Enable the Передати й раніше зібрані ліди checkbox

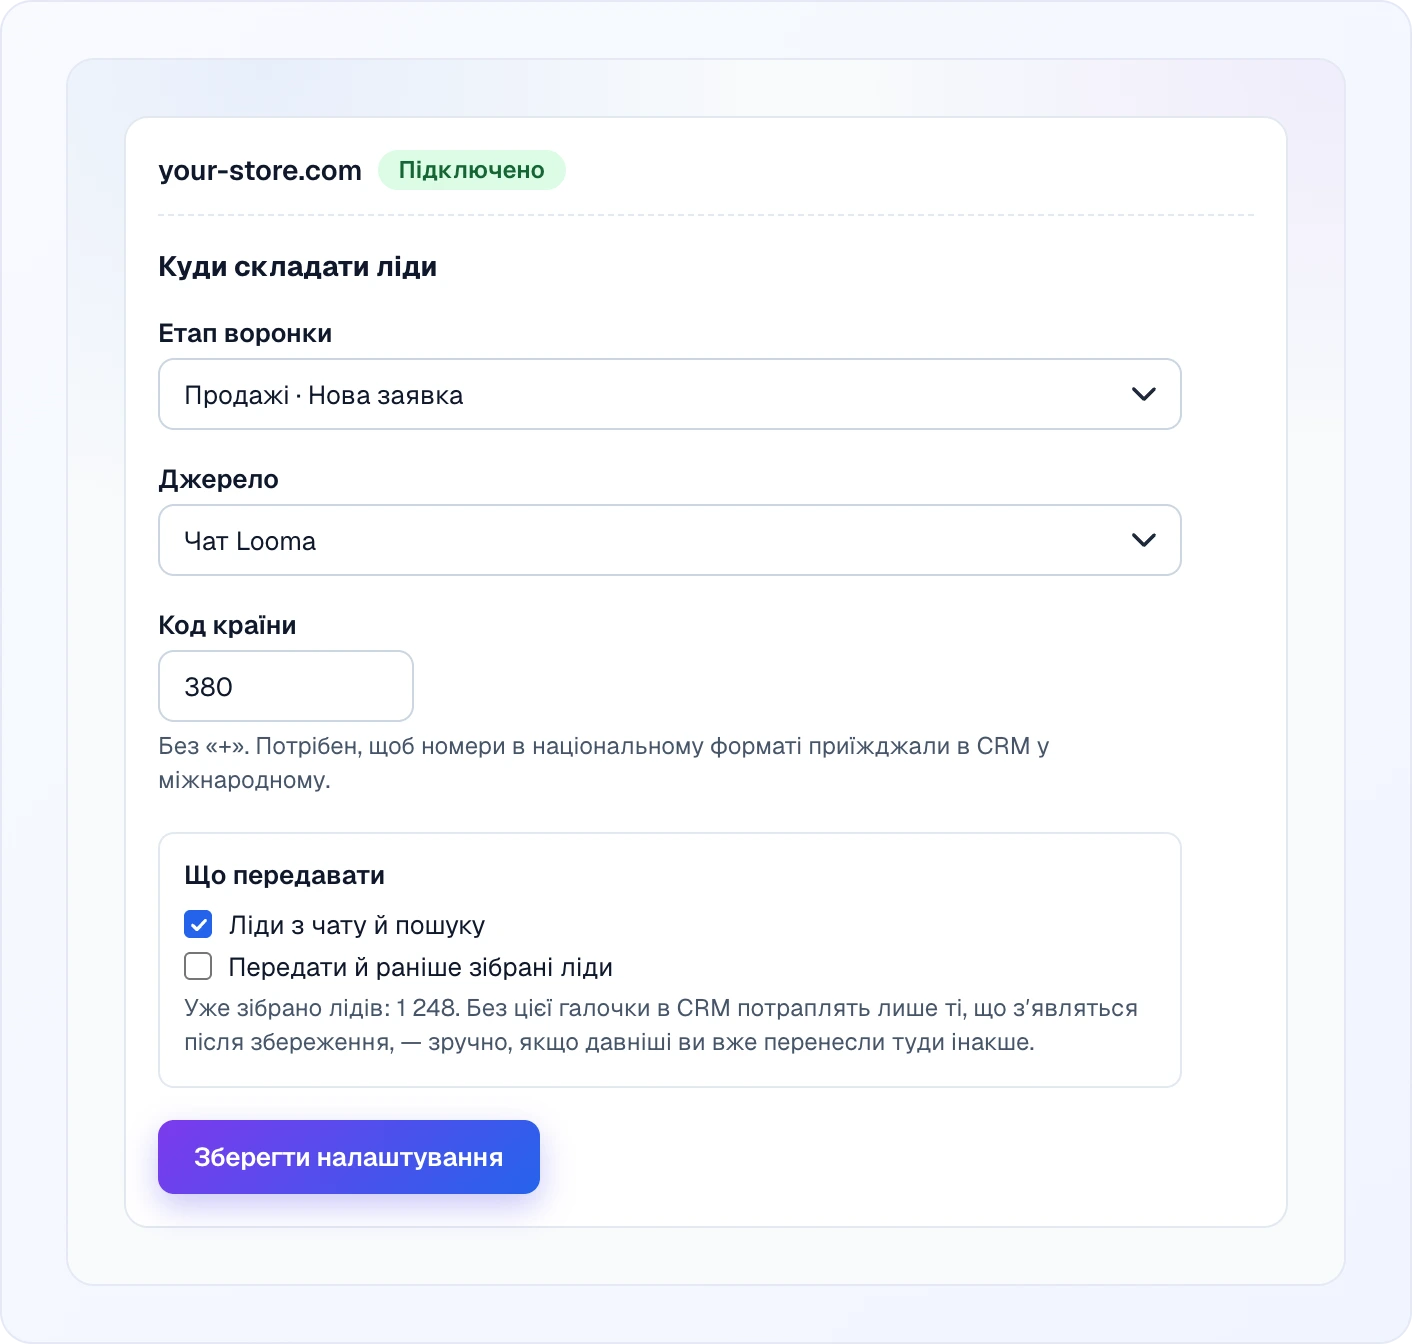click(198, 966)
